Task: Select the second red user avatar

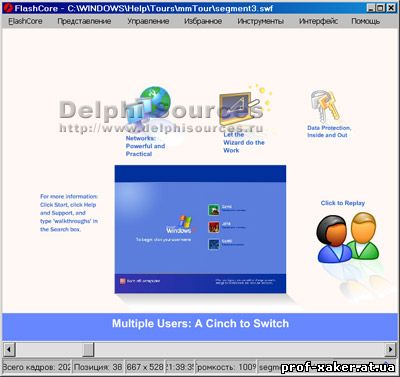Action: pyautogui.click(x=214, y=227)
